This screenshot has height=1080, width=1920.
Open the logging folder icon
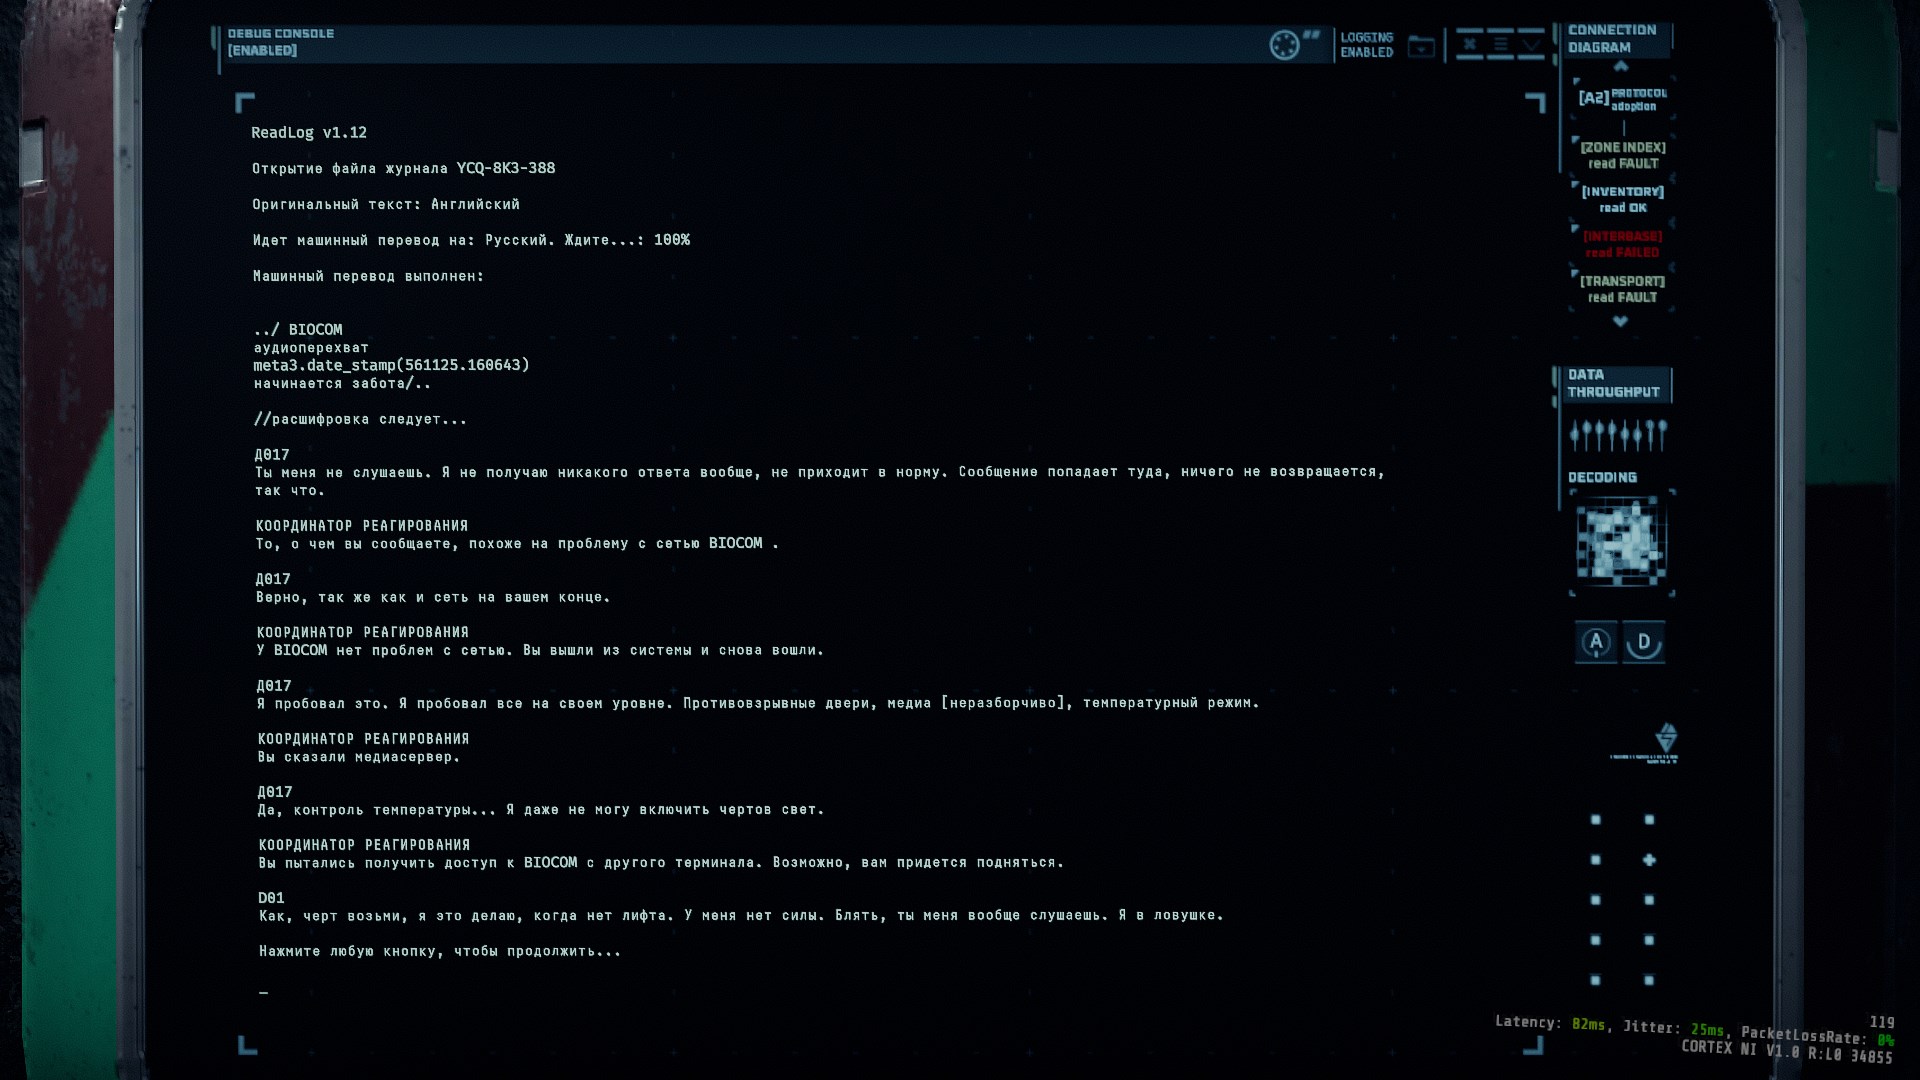coord(1421,46)
